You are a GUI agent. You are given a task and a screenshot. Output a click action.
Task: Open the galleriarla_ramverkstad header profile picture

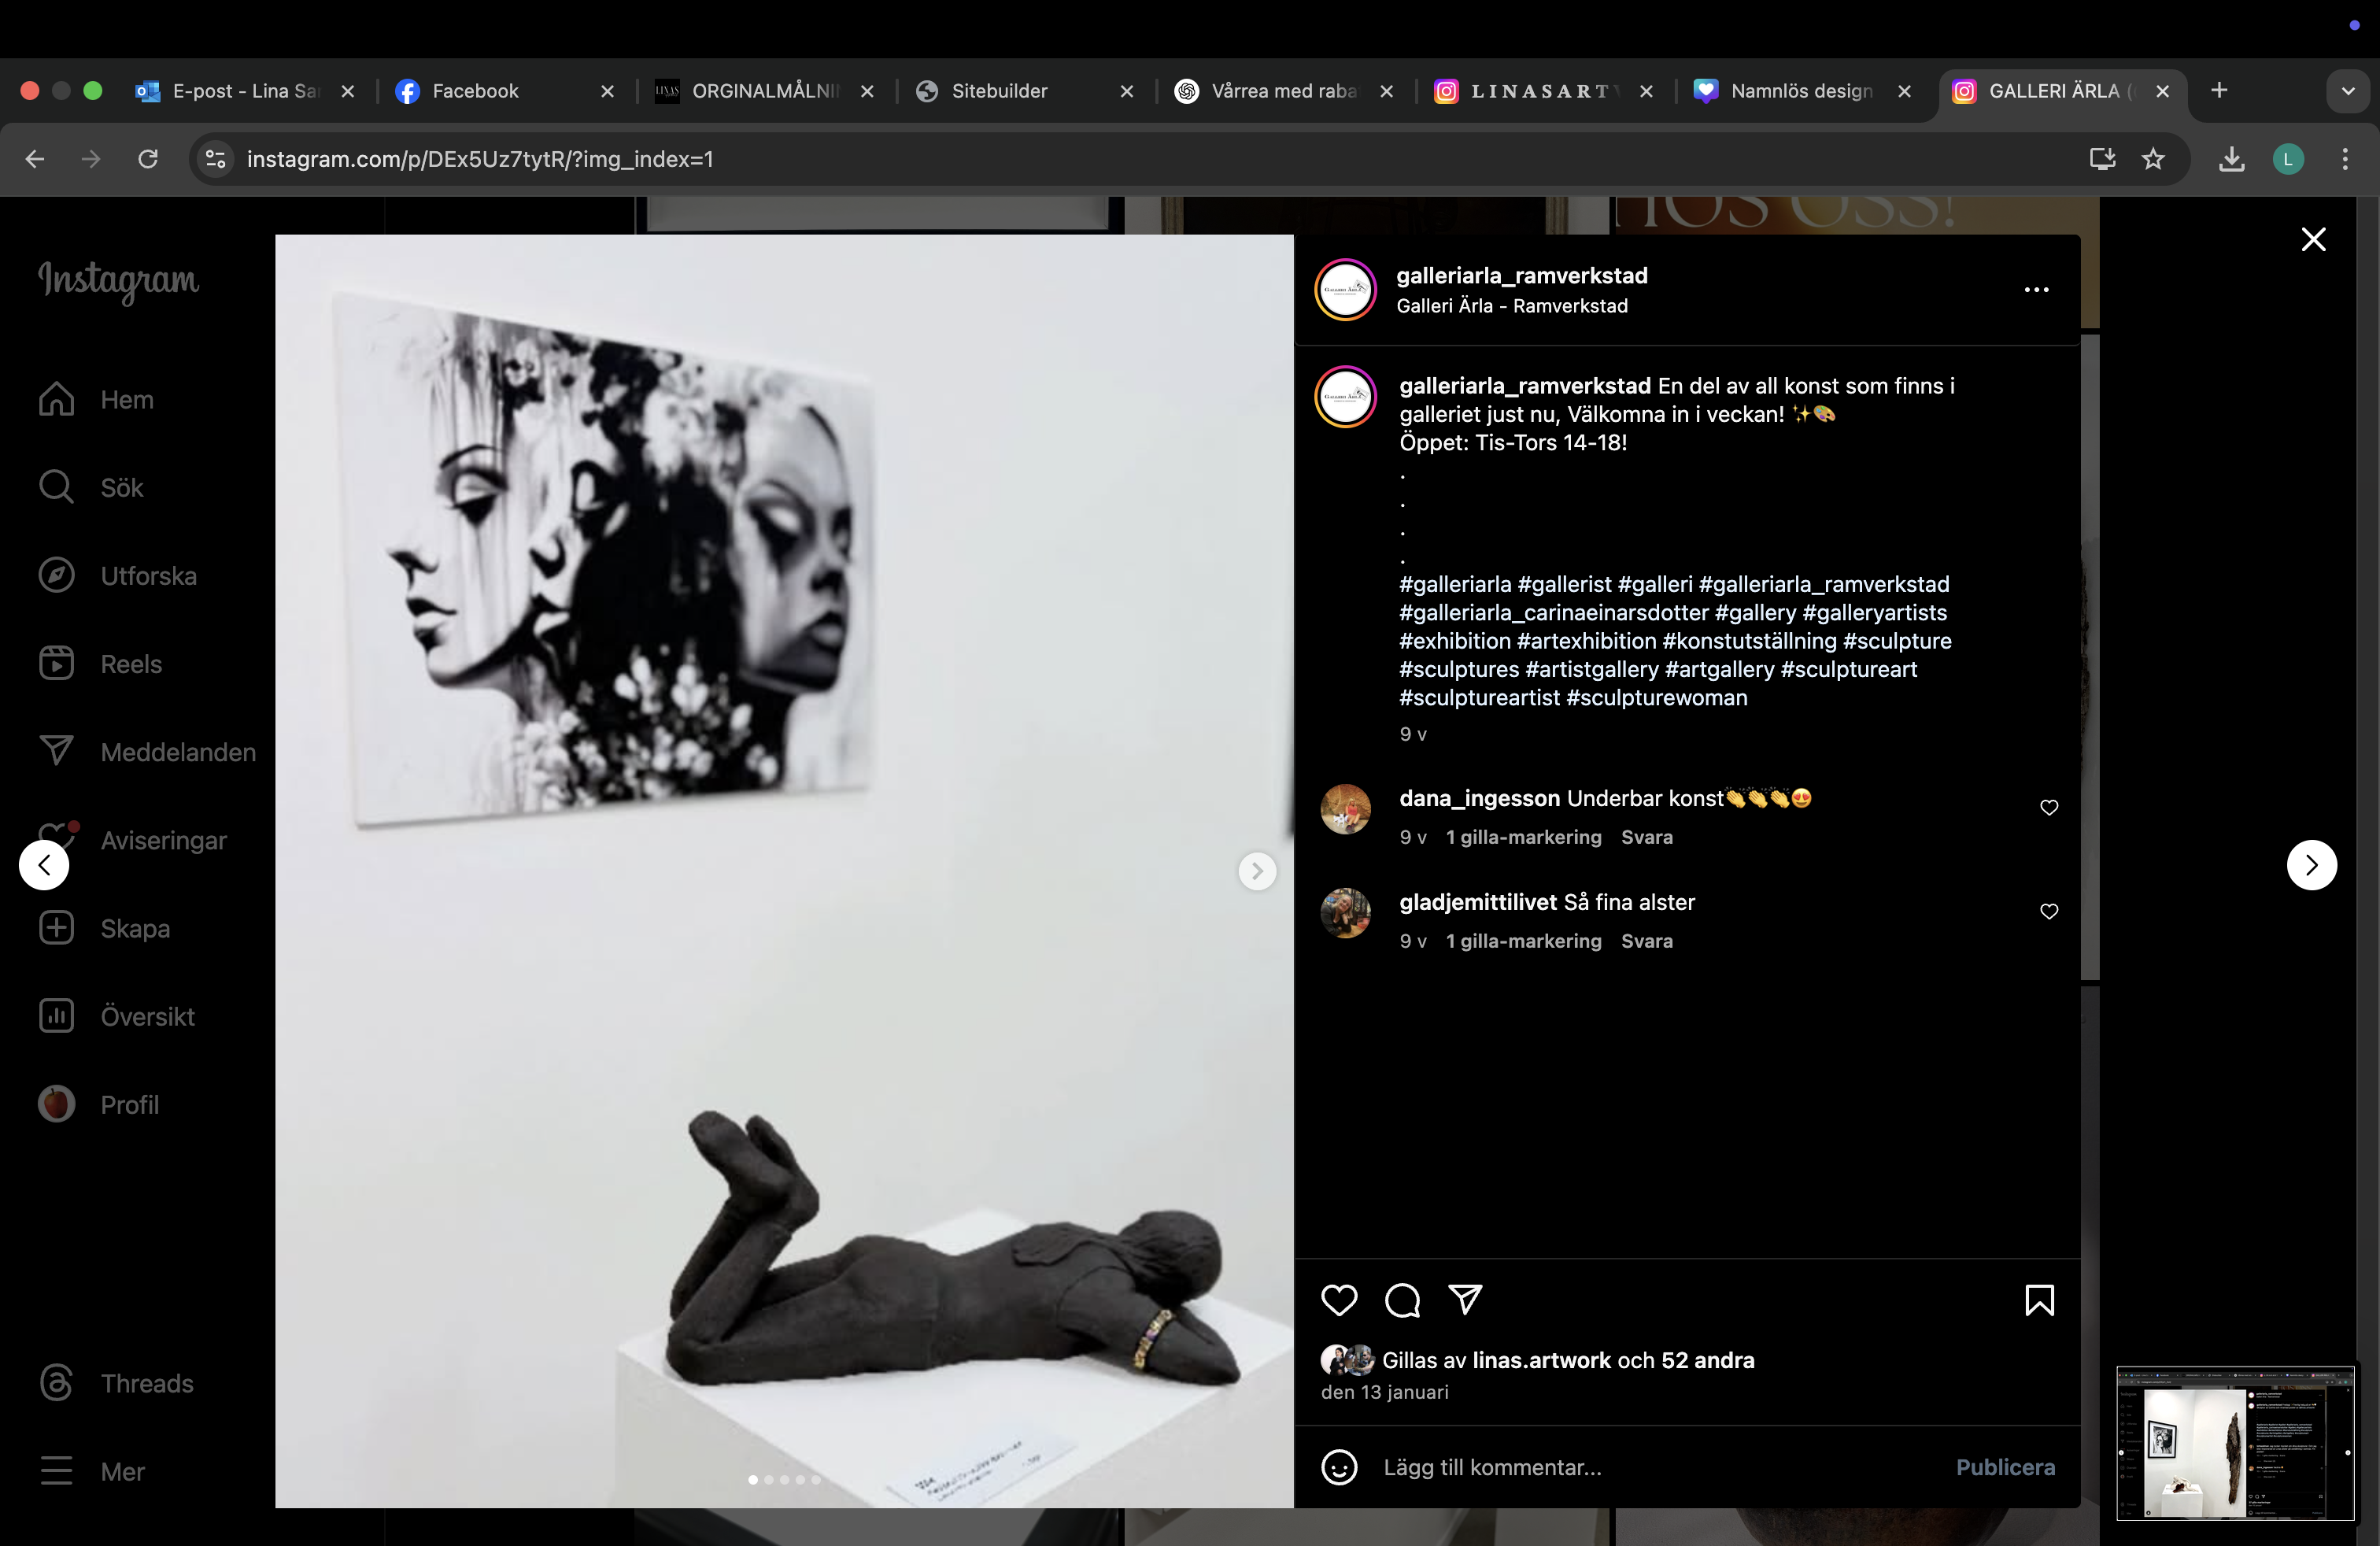pos(1345,290)
